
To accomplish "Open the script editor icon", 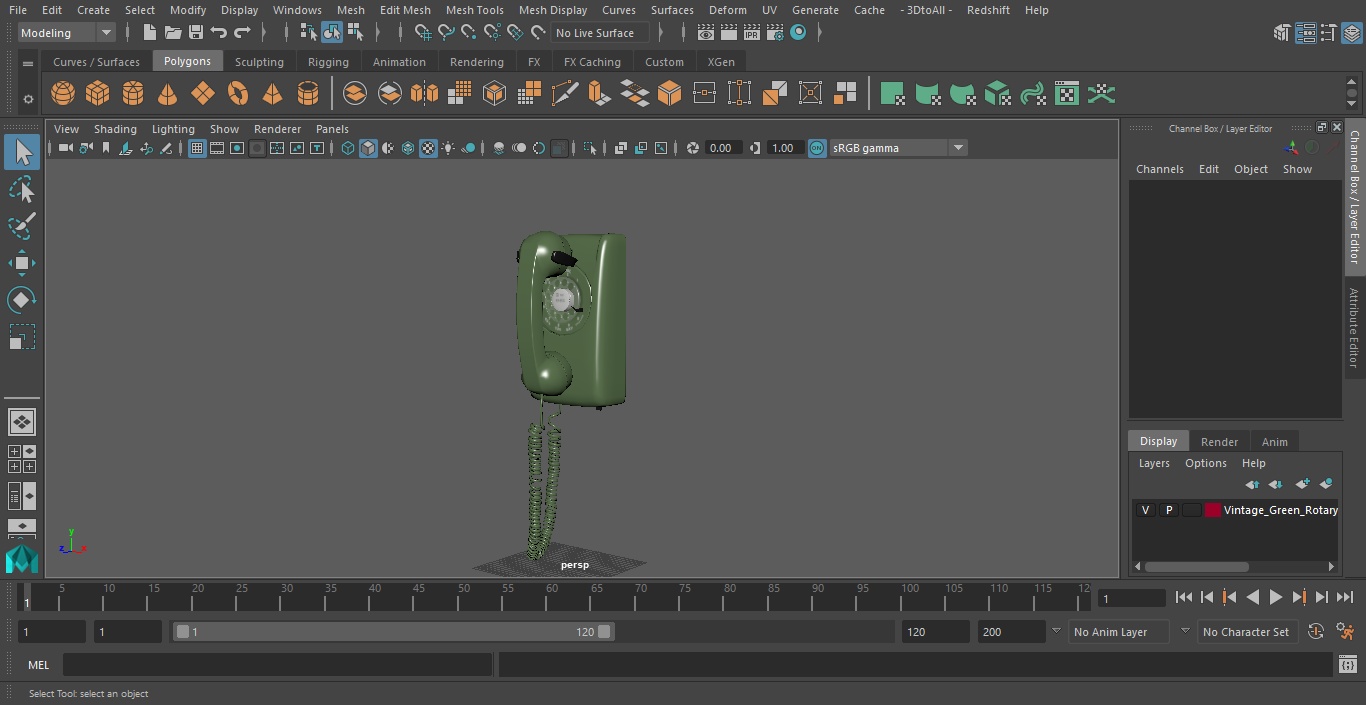I will (x=1347, y=665).
